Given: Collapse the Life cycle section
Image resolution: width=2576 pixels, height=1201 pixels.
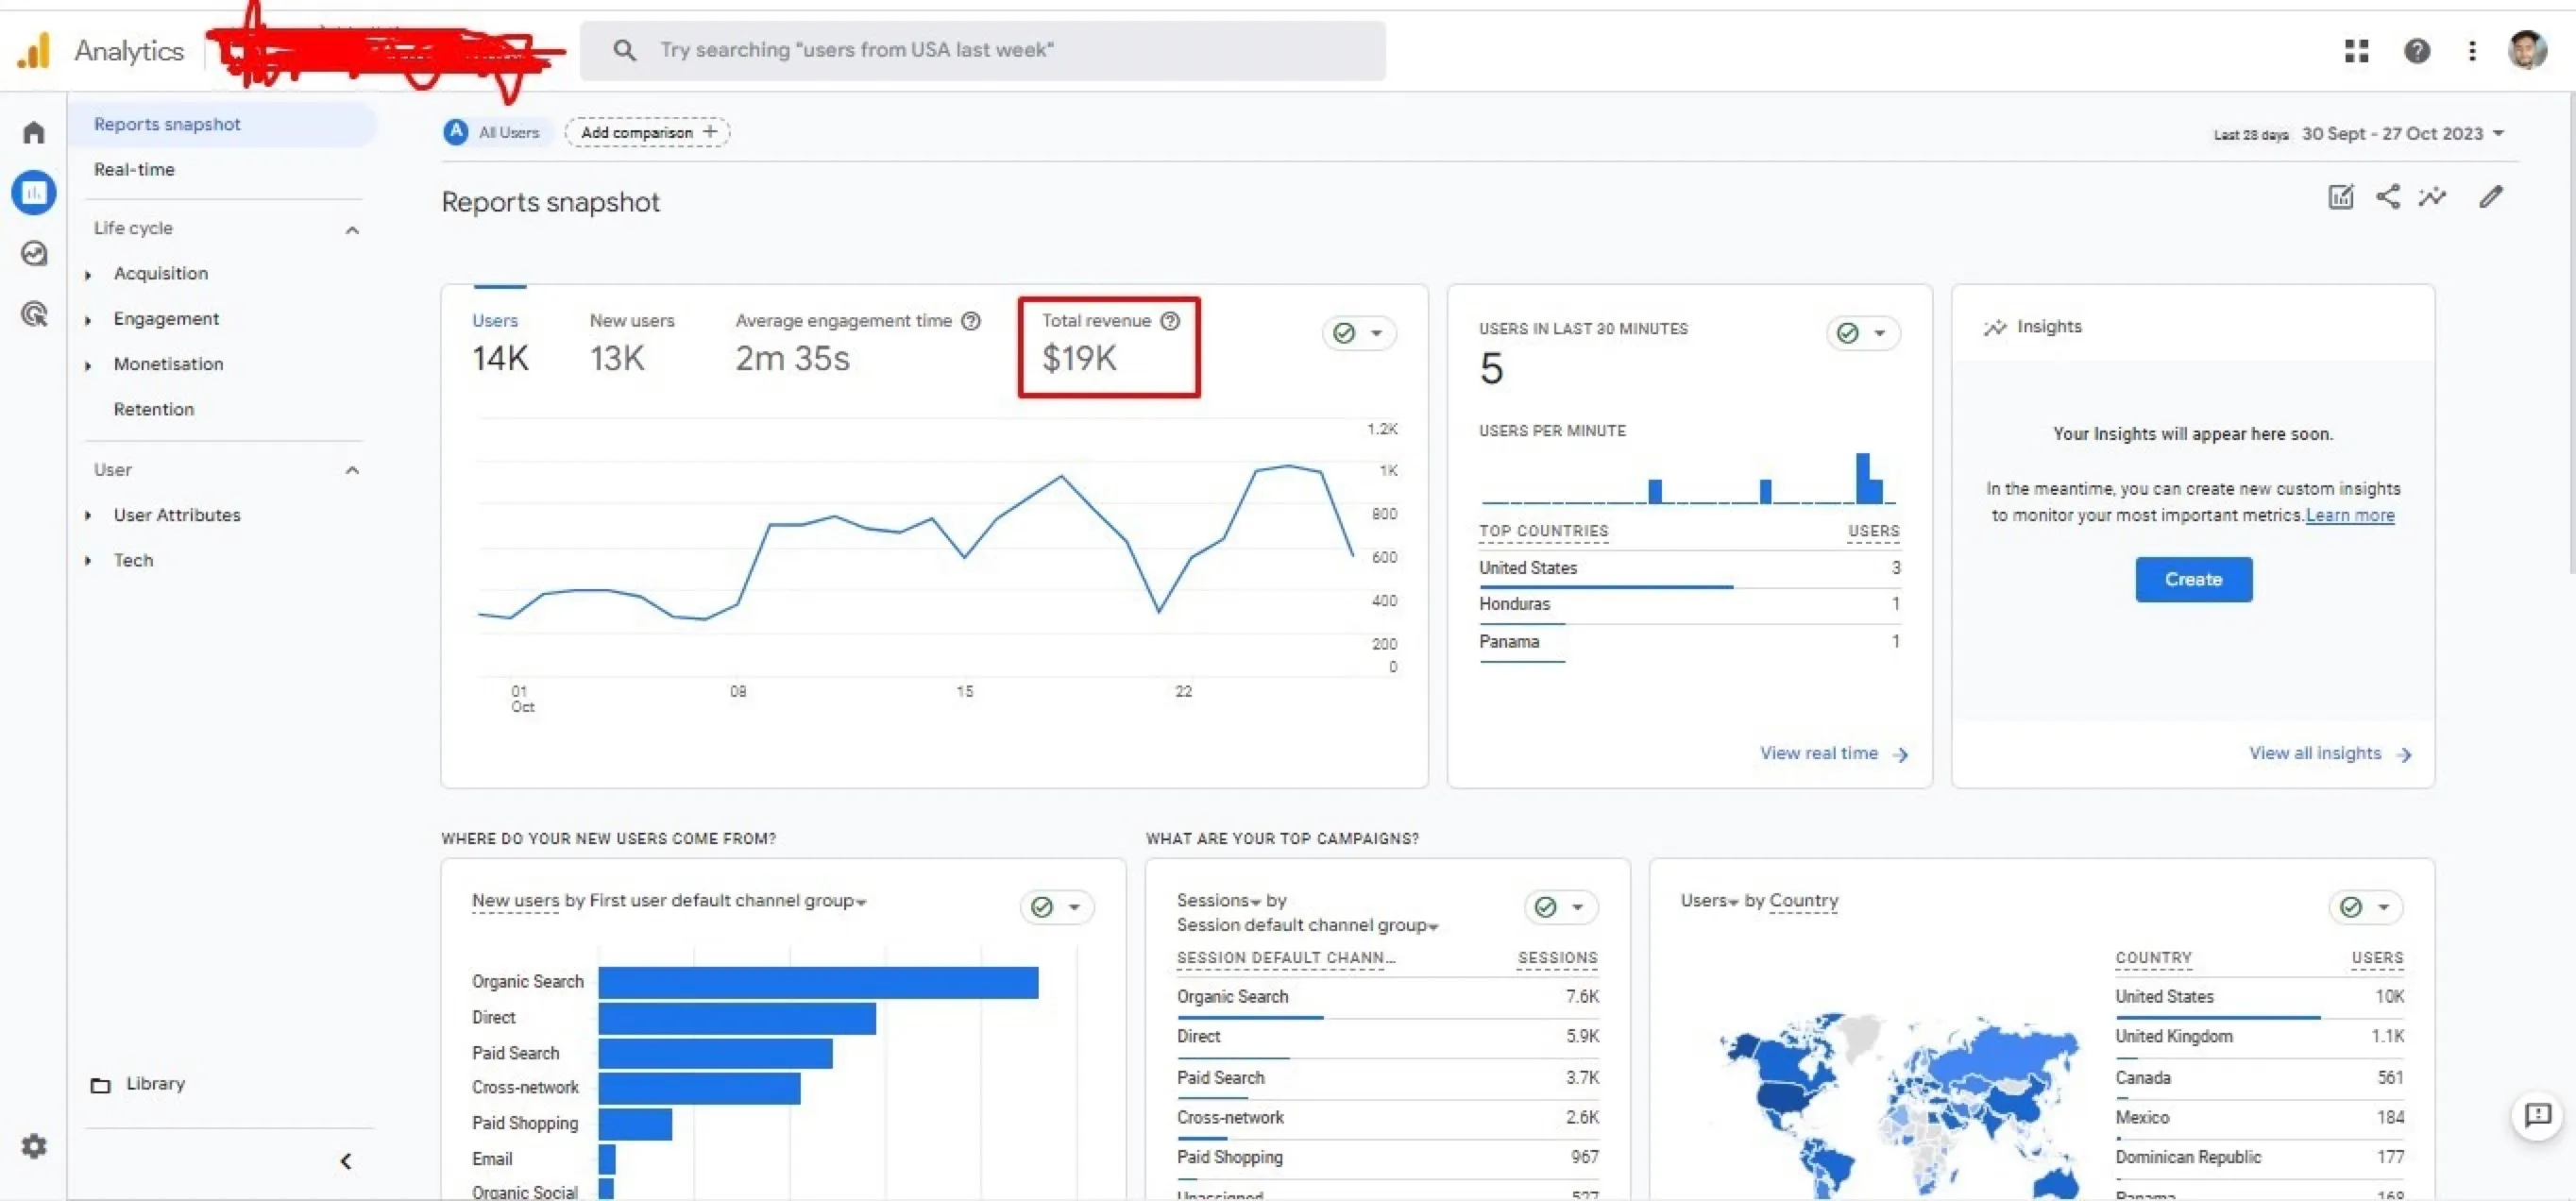Looking at the screenshot, I should point(352,229).
